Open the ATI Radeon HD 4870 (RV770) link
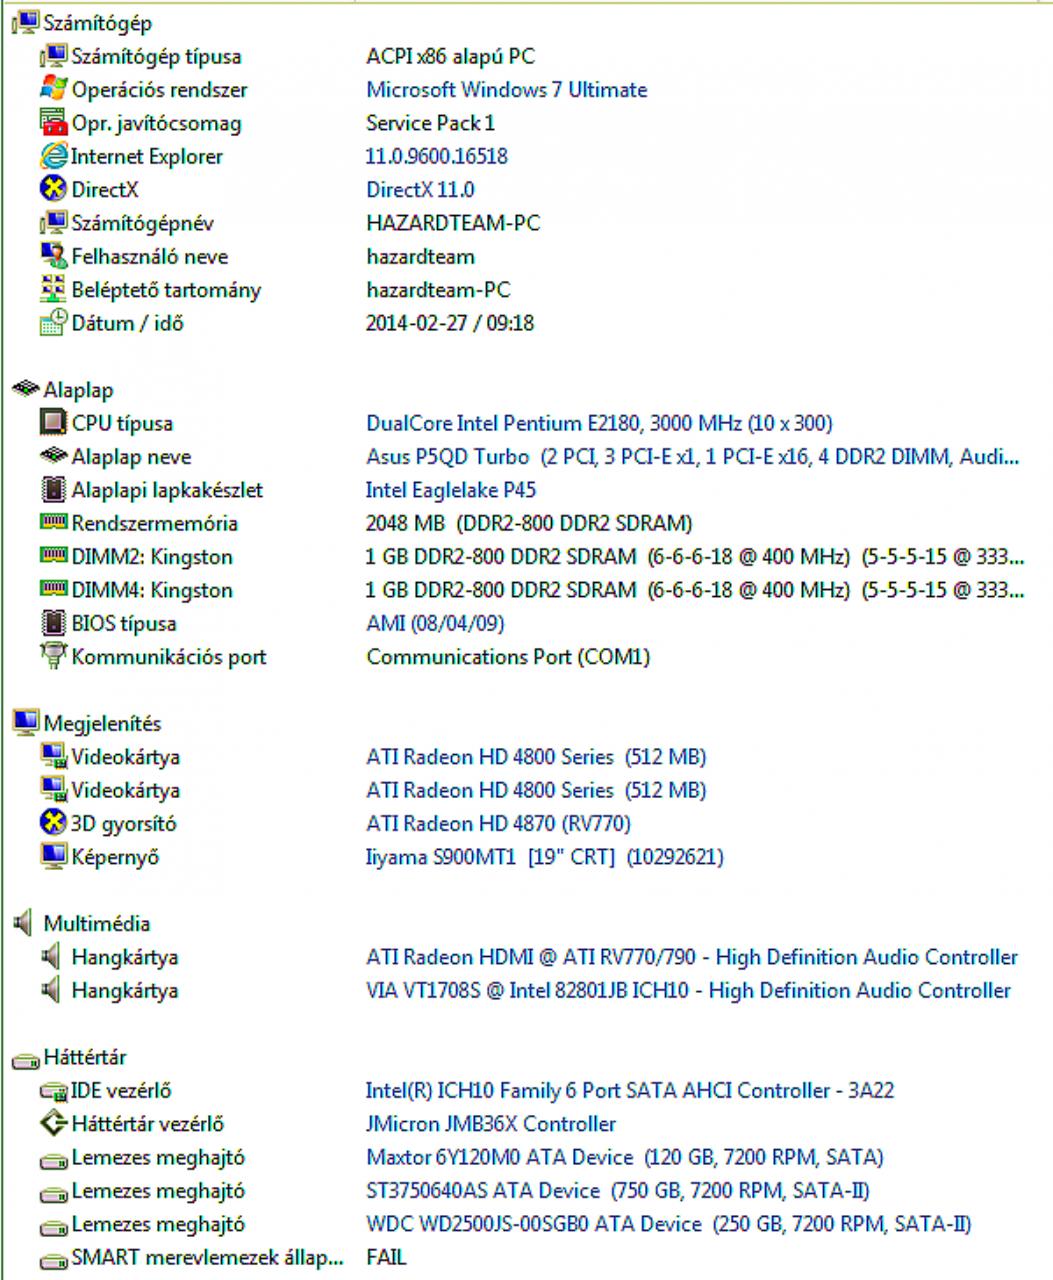This screenshot has width=1053, height=1280. (x=498, y=823)
